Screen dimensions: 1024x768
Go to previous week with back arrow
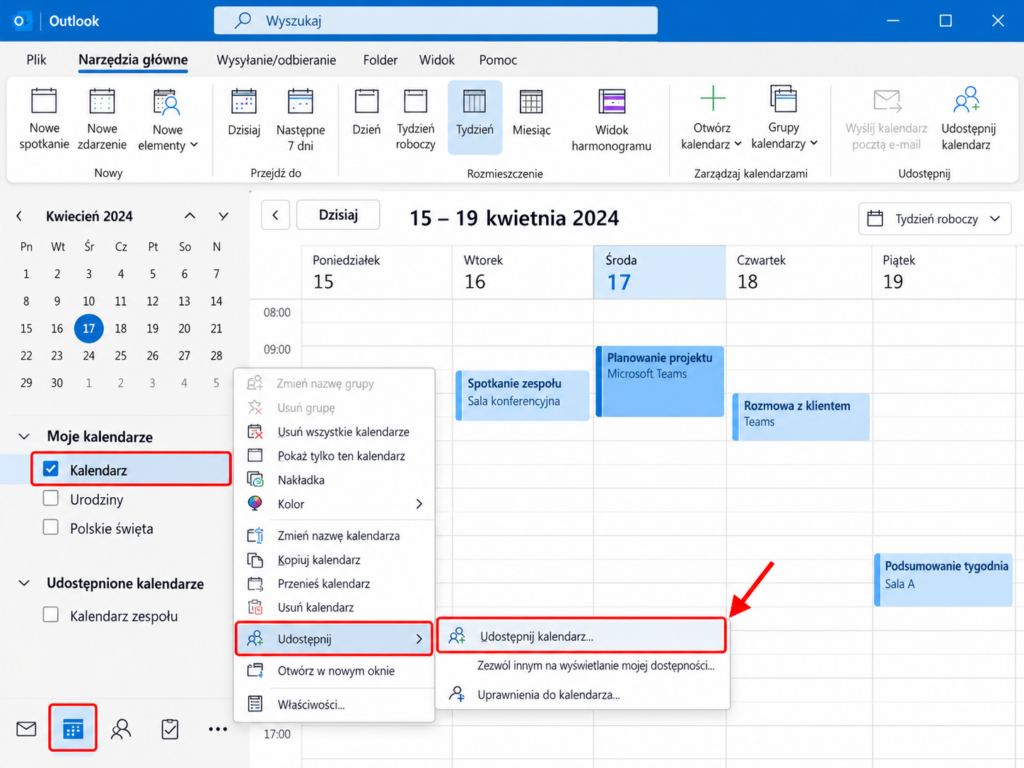point(276,216)
